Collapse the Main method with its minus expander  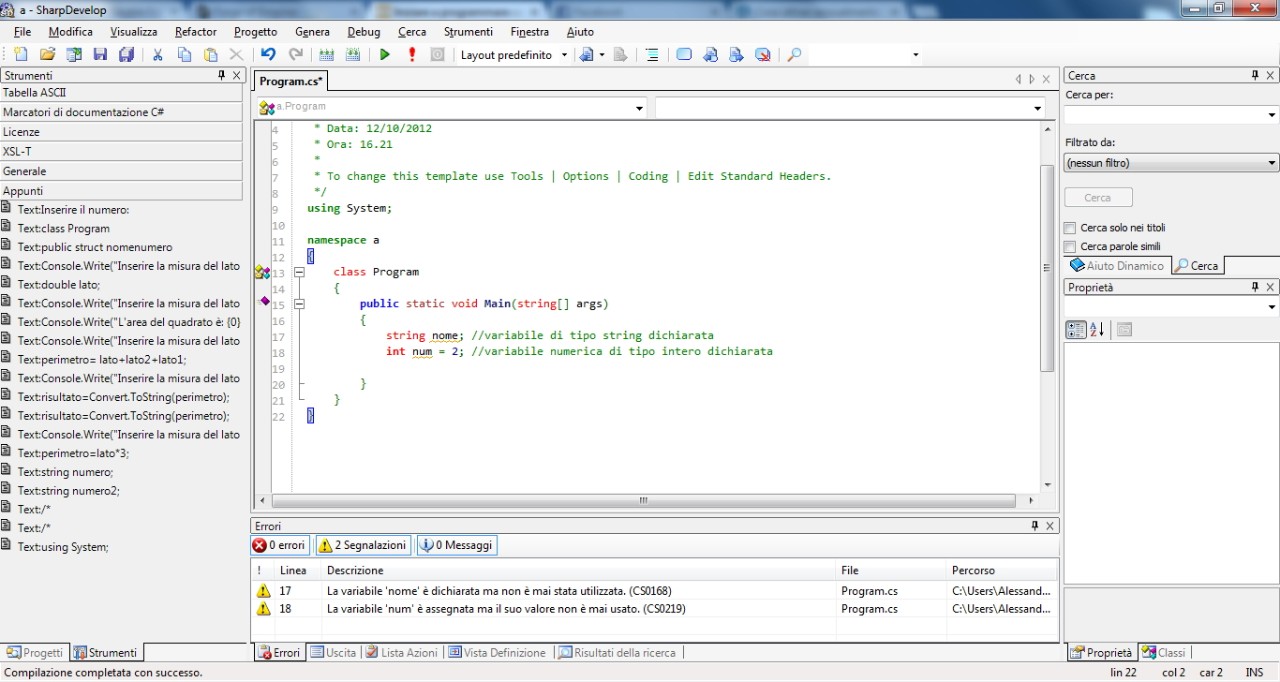pos(298,303)
